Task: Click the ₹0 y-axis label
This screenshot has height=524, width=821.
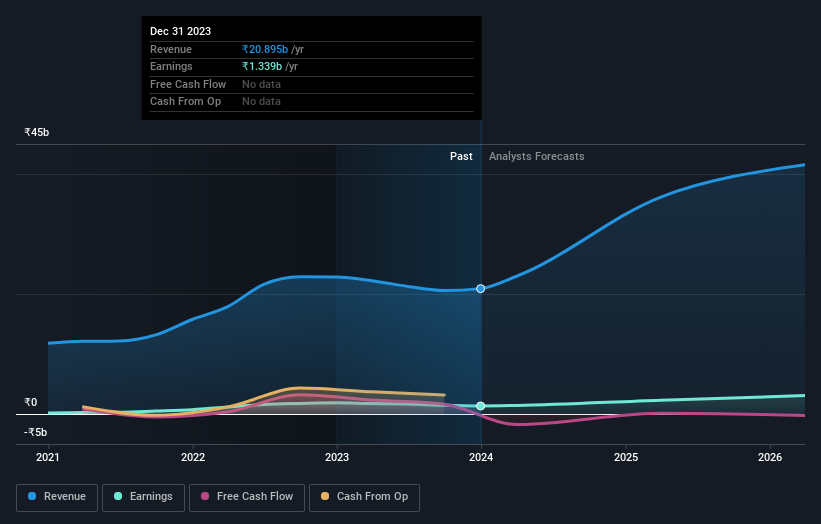Action: click(31, 403)
